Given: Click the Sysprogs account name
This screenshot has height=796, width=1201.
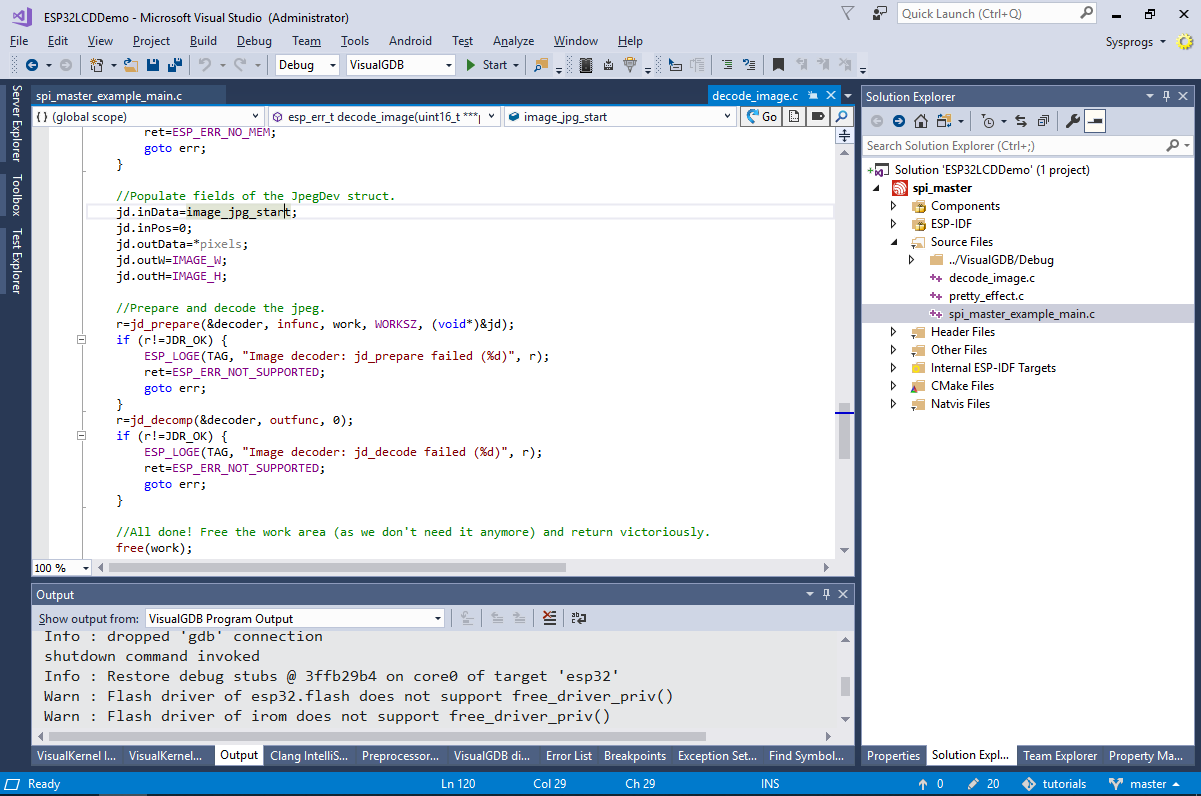Looking at the screenshot, I should click(x=1129, y=41).
